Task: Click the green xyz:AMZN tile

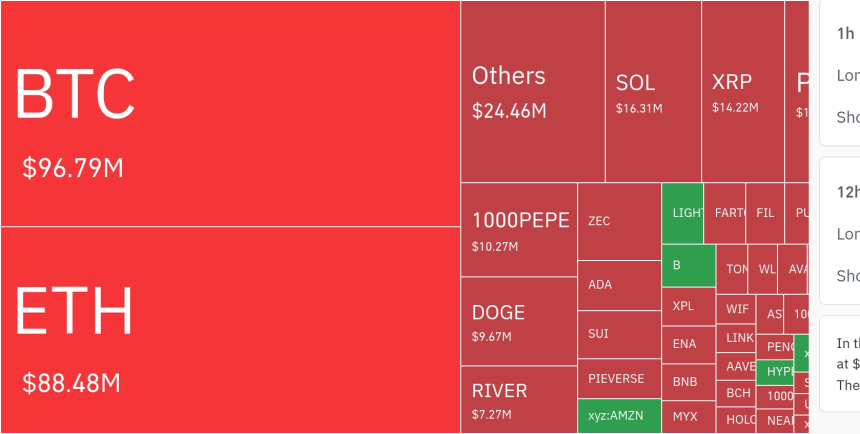Action: click(x=618, y=415)
